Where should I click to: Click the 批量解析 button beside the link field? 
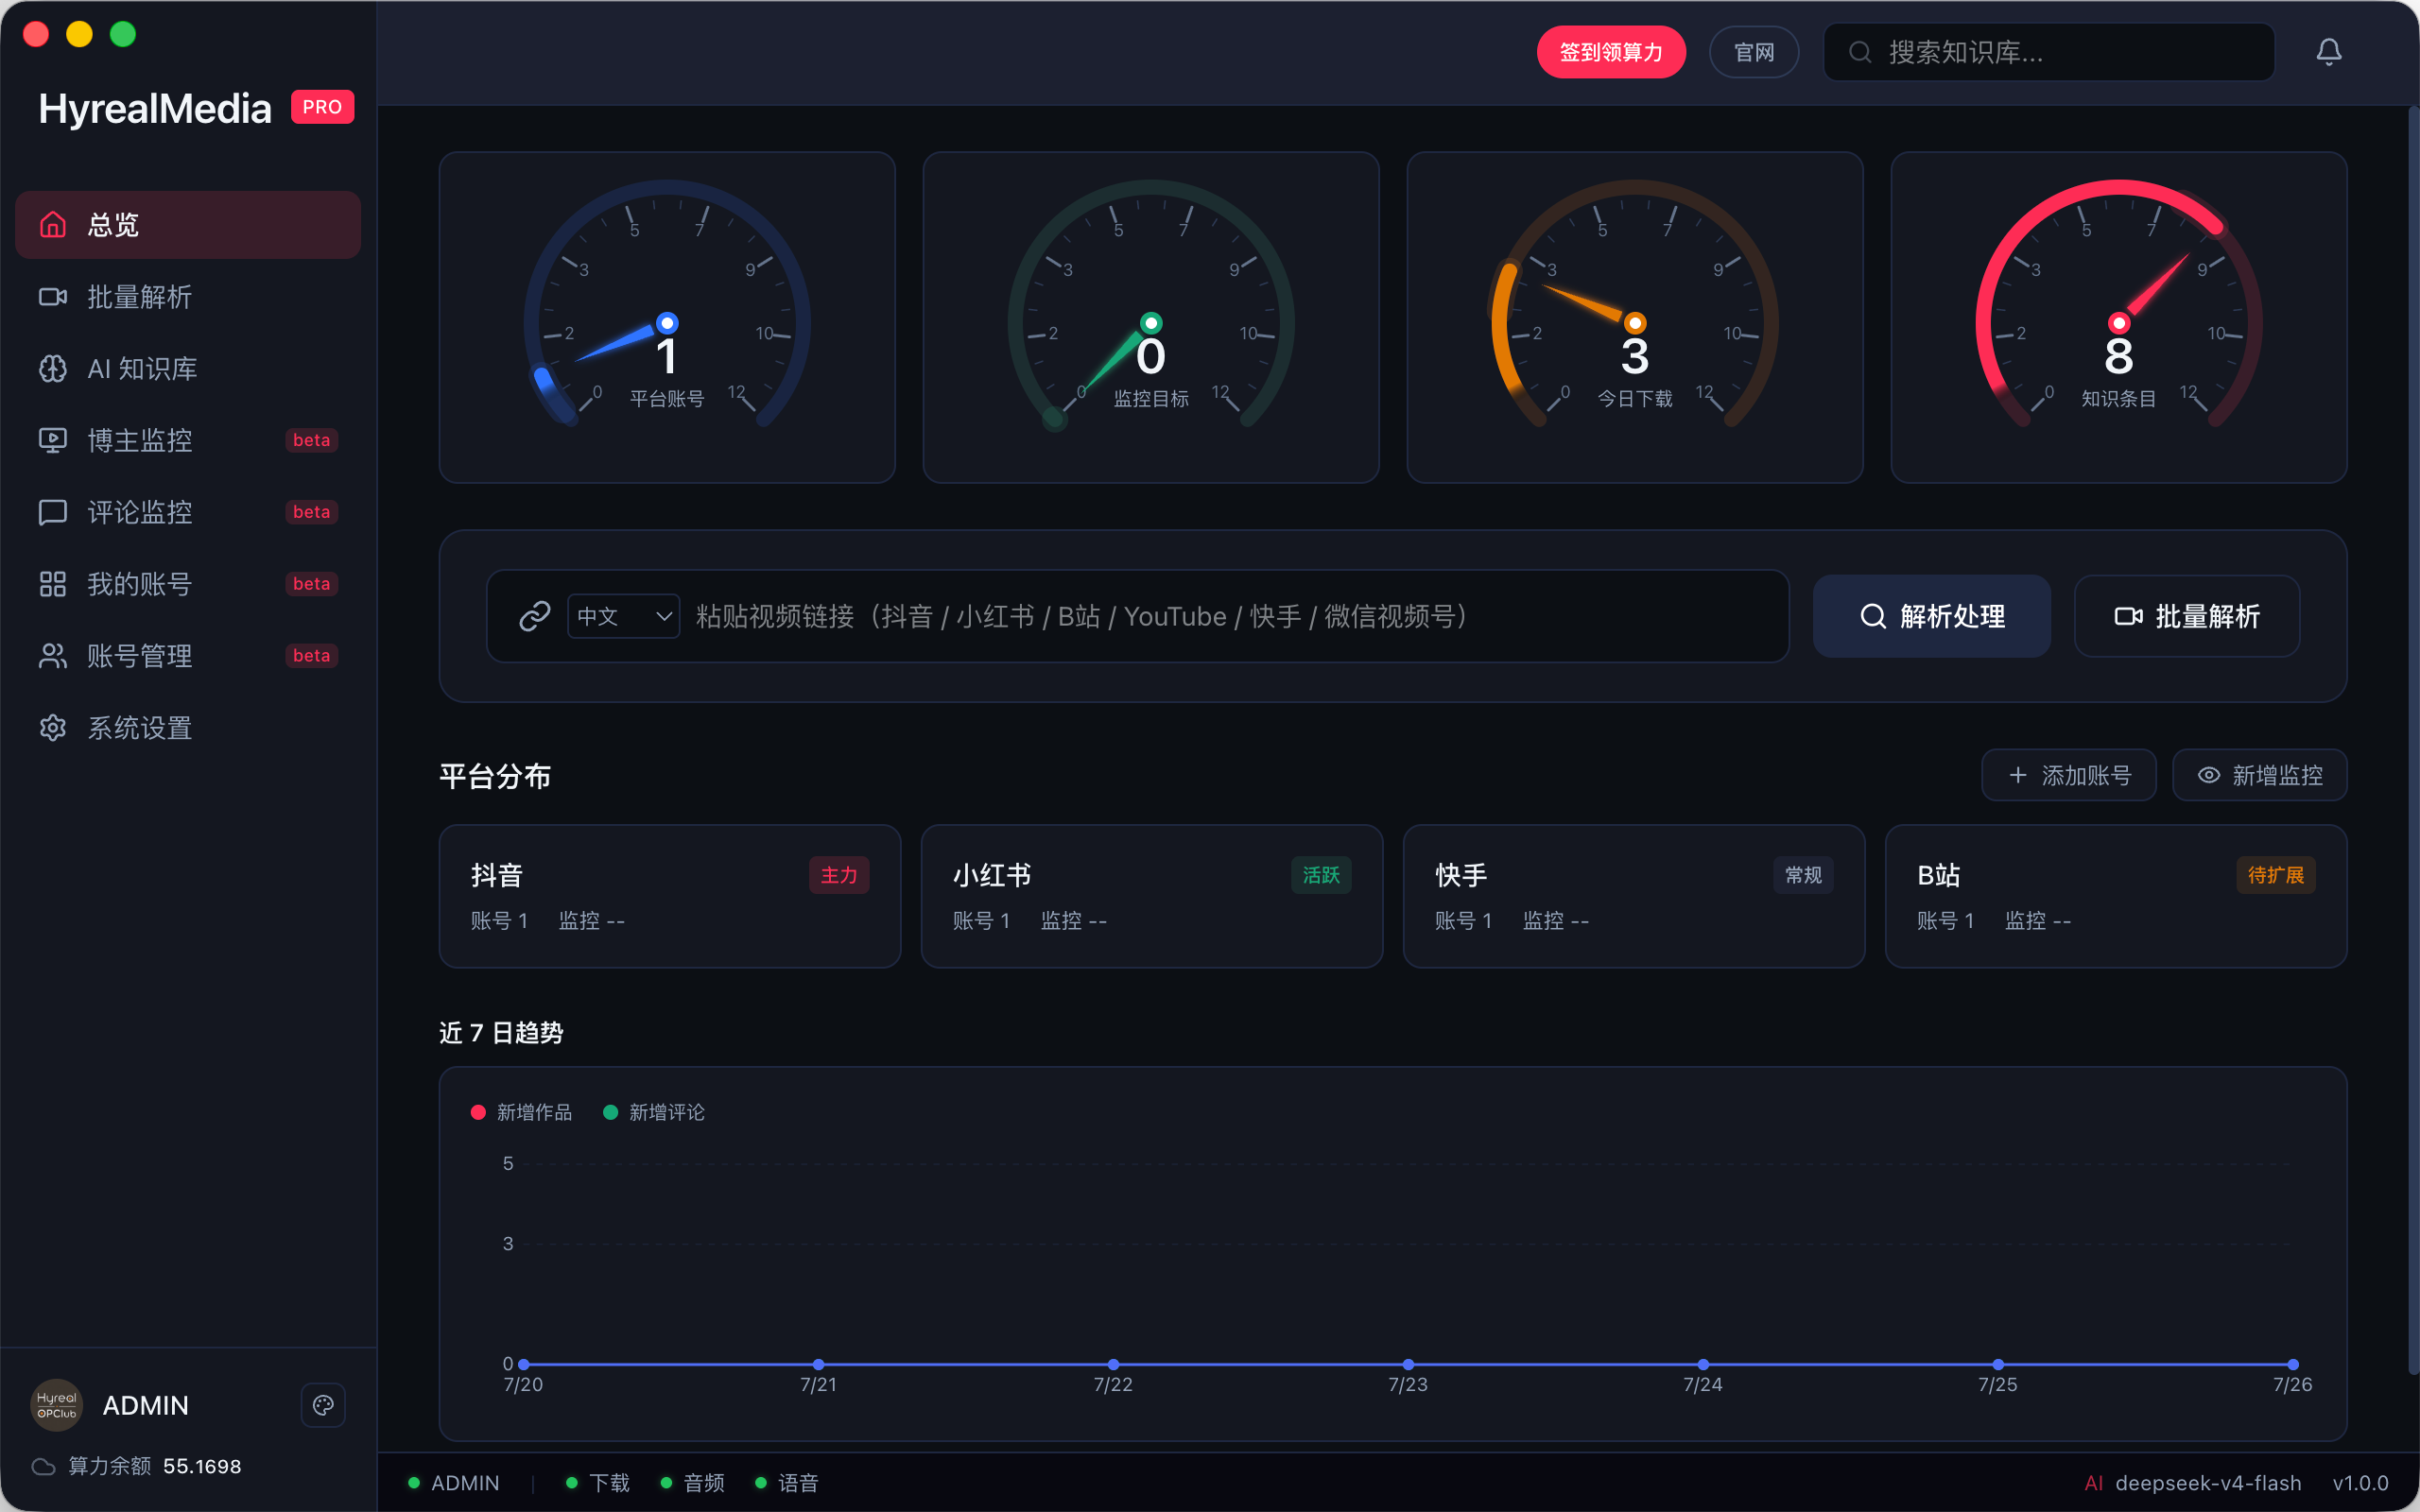[x=2187, y=616]
